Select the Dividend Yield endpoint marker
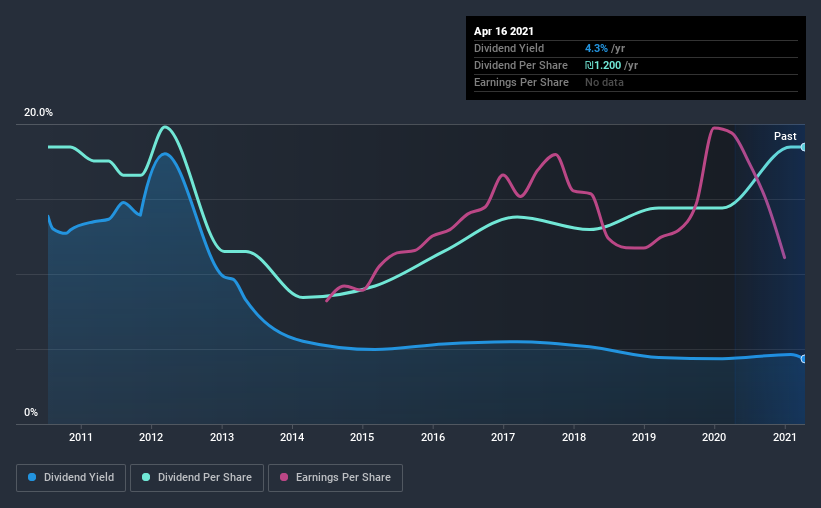The height and width of the screenshot is (508, 821). [x=804, y=359]
